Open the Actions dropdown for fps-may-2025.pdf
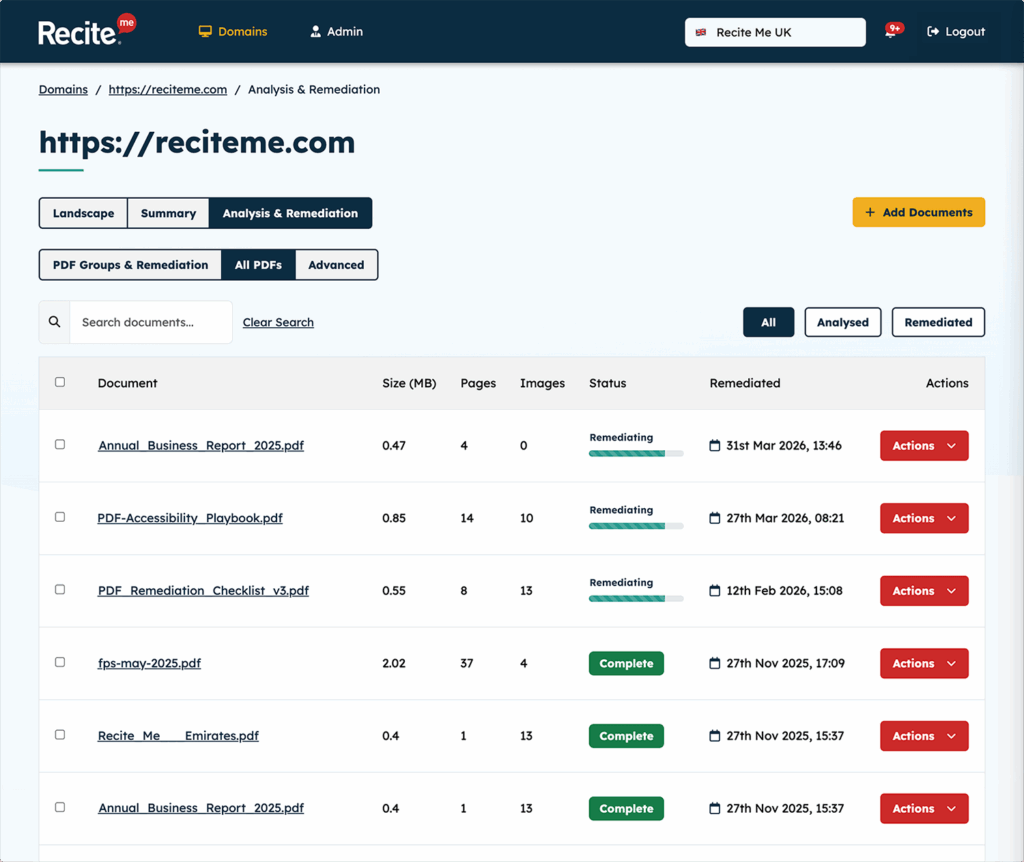Screen dimensions: 1024x862 [923, 663]
